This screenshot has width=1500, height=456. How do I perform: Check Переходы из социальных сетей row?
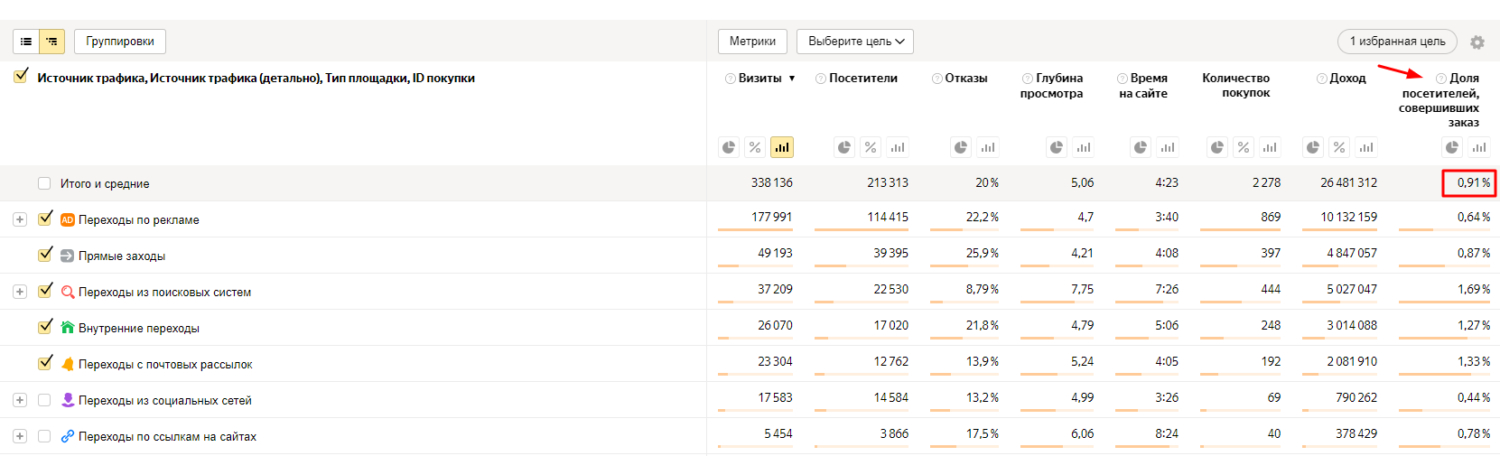point(44,400)
